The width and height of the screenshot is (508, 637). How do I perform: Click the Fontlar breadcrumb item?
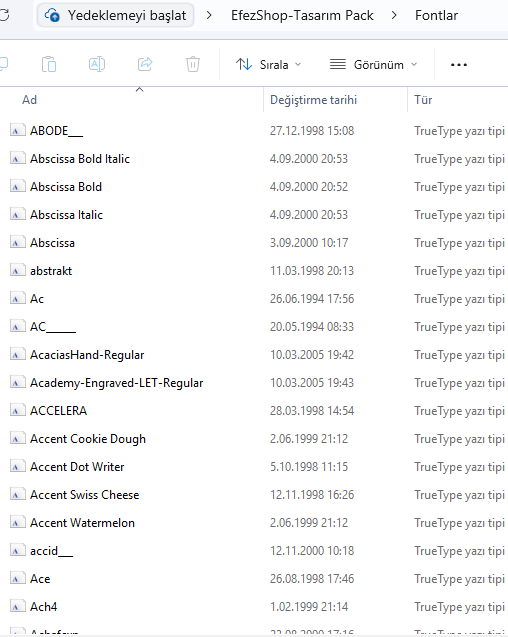pos(436,15)
